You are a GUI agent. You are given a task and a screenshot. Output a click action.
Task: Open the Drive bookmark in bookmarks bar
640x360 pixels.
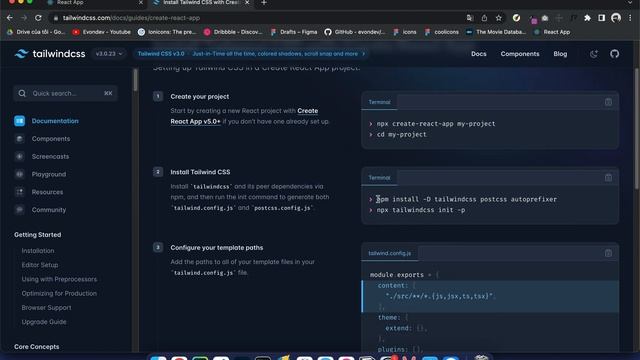36,32
